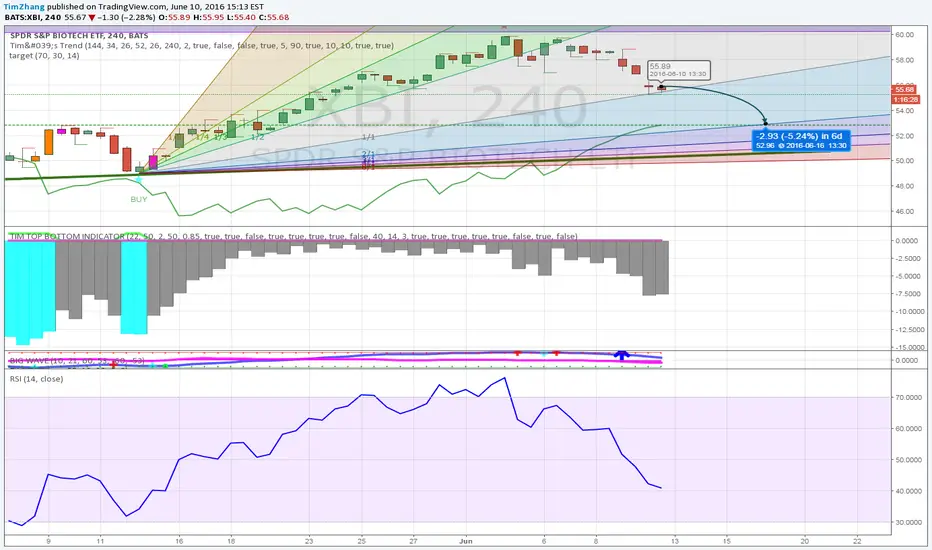Click the 50.0000 RSI axis value
The image size is (932, 550).
point(909,460)
